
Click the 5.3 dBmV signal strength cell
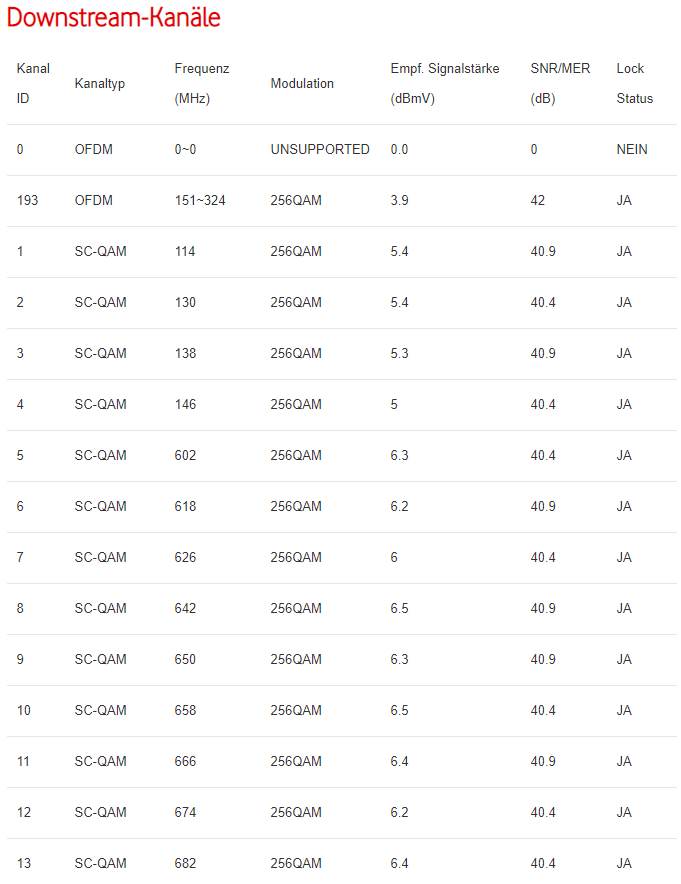pos(399,354)
